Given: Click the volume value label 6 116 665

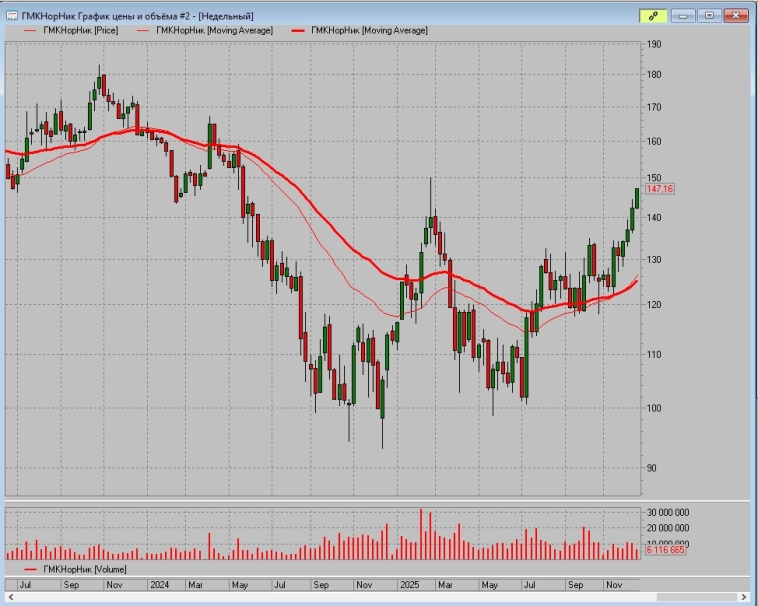Looking at the screenshot, I should (x=665, y=550).
